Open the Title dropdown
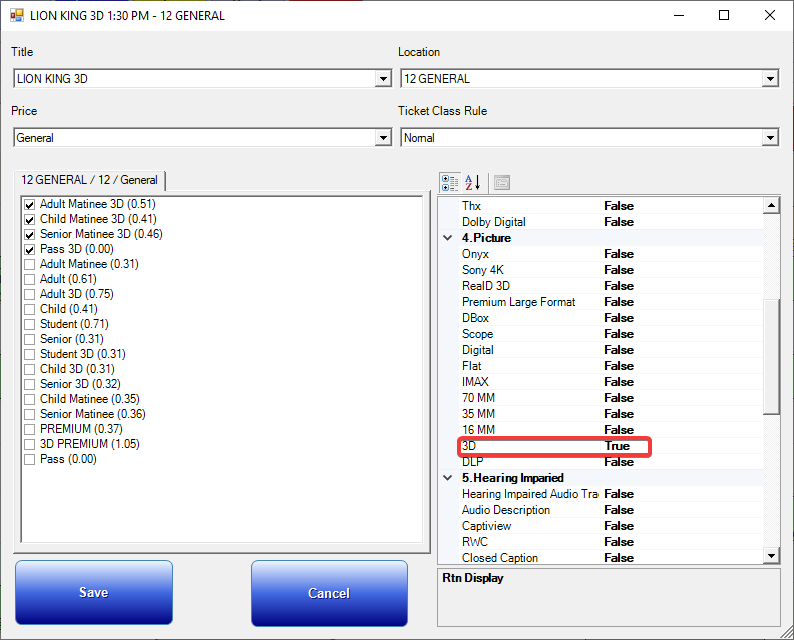The height and width of the screenshot is (640, 794). tap(383, 78)
